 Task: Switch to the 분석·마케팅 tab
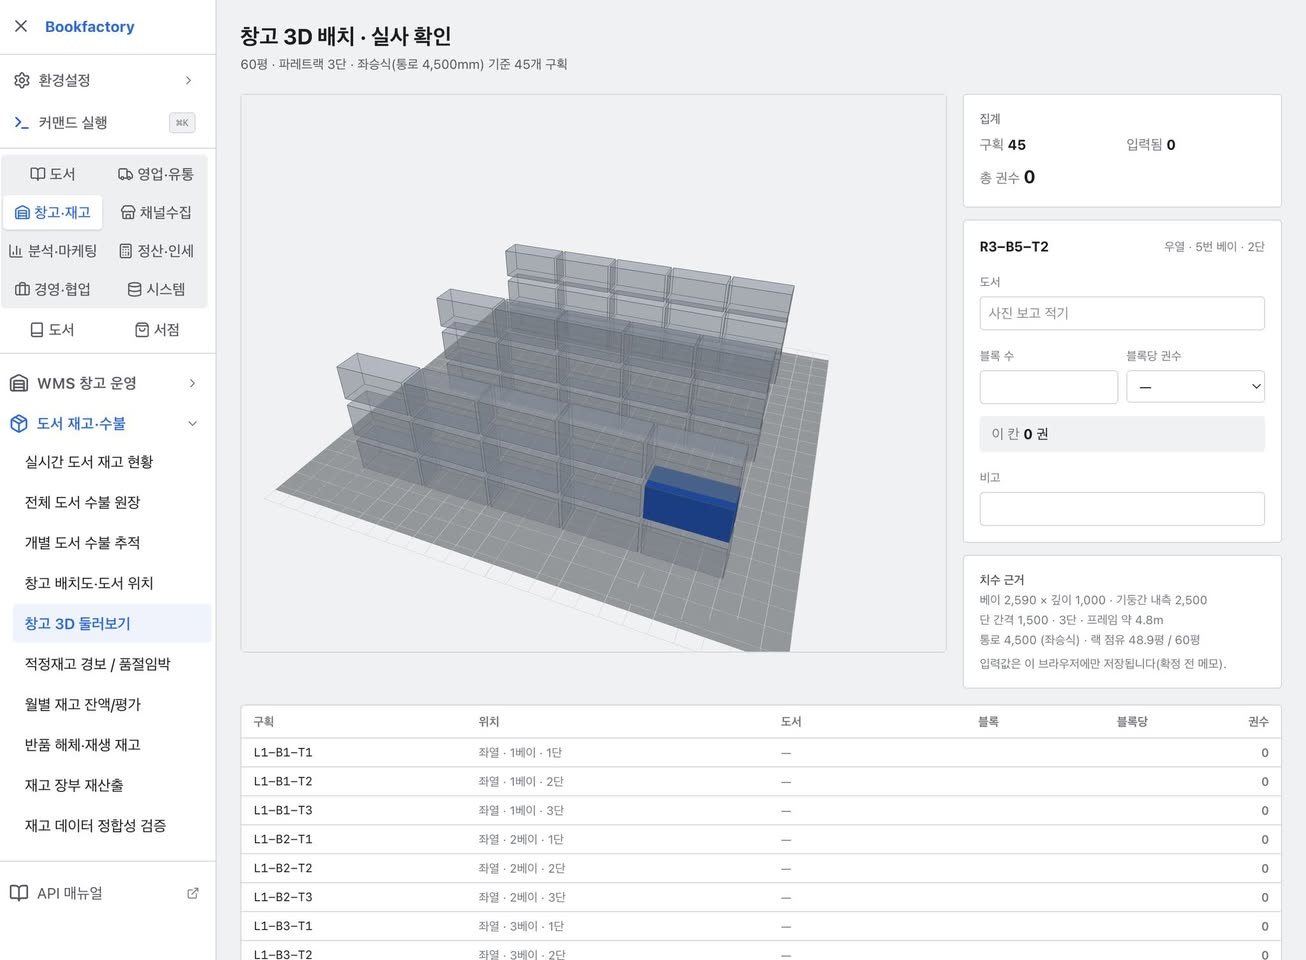(x=53, y=251)
